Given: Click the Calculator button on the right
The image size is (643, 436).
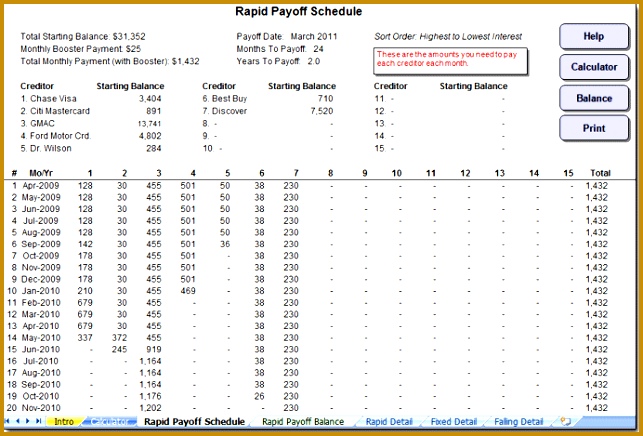Looking at the screenshot, I should [x=594, y=67].
